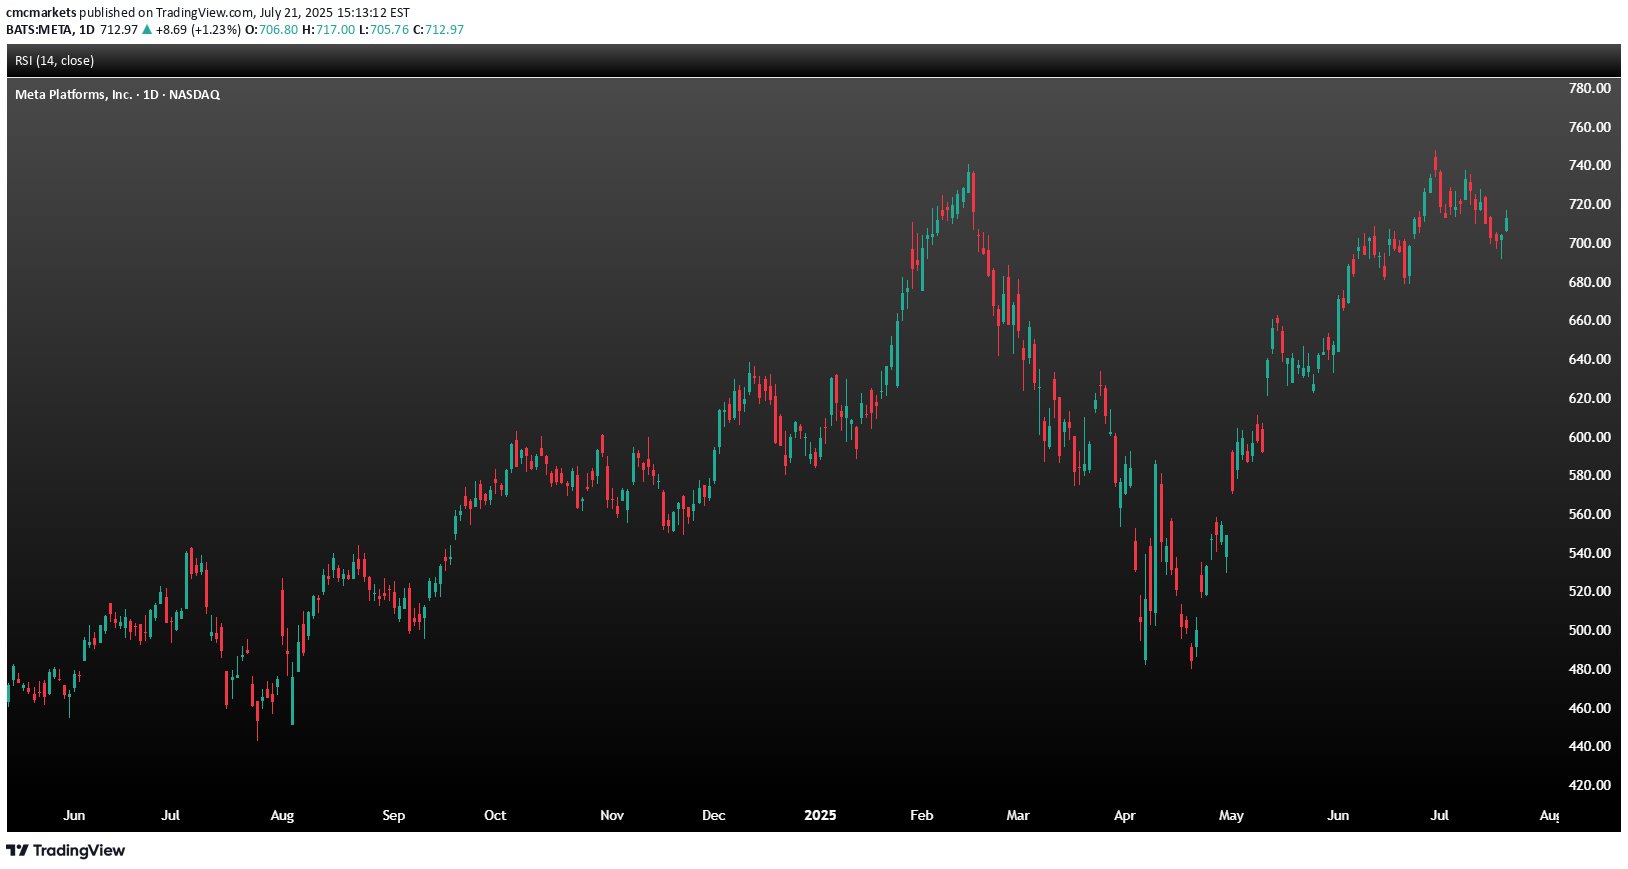Select the Oct marker on the time axis
The height and width of the screenshot is (869, 1628).
495,816
